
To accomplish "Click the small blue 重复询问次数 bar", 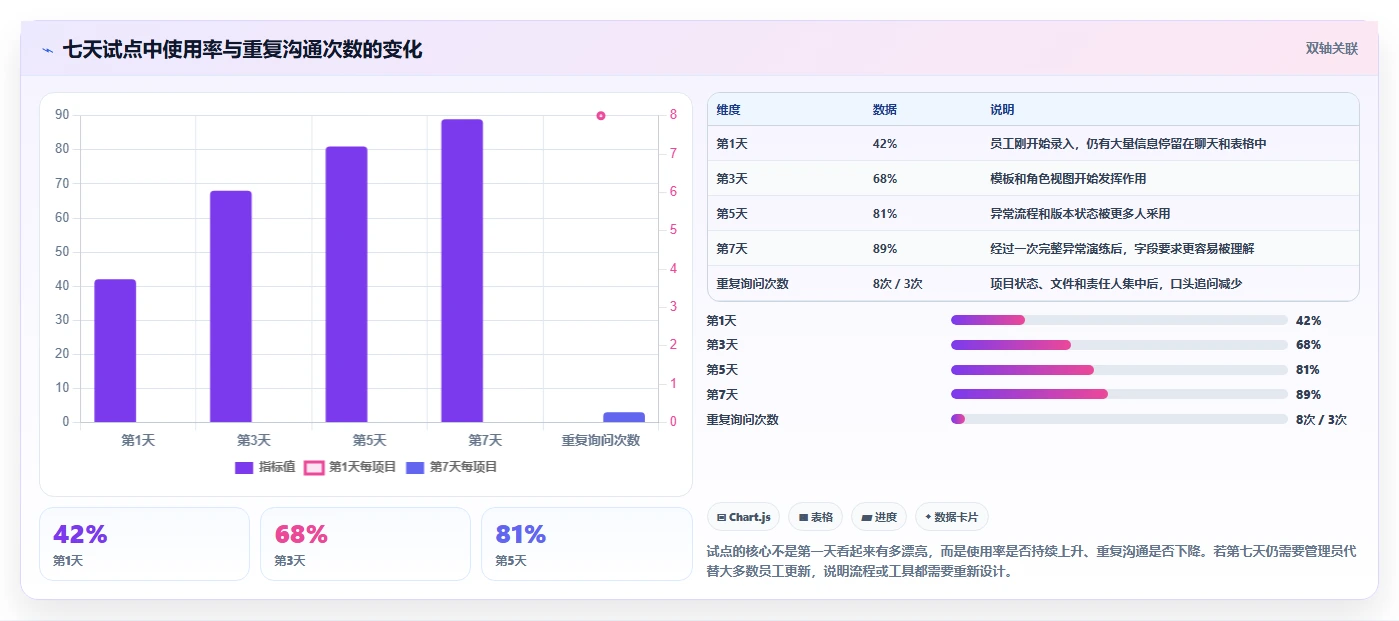I will pyautogui.click(x=624, y=417).
